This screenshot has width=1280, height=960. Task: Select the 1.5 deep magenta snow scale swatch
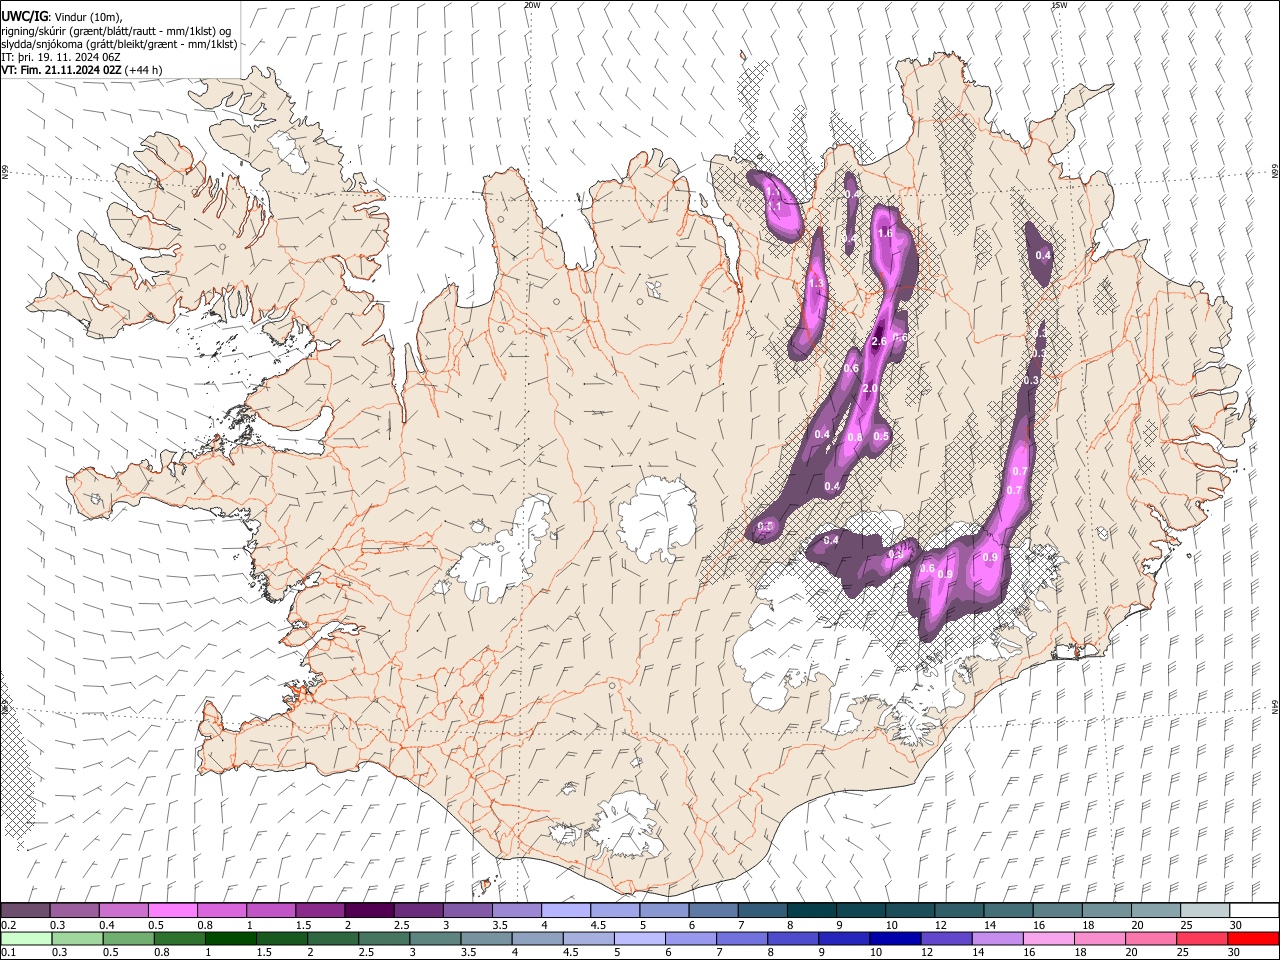pos(320,910)
